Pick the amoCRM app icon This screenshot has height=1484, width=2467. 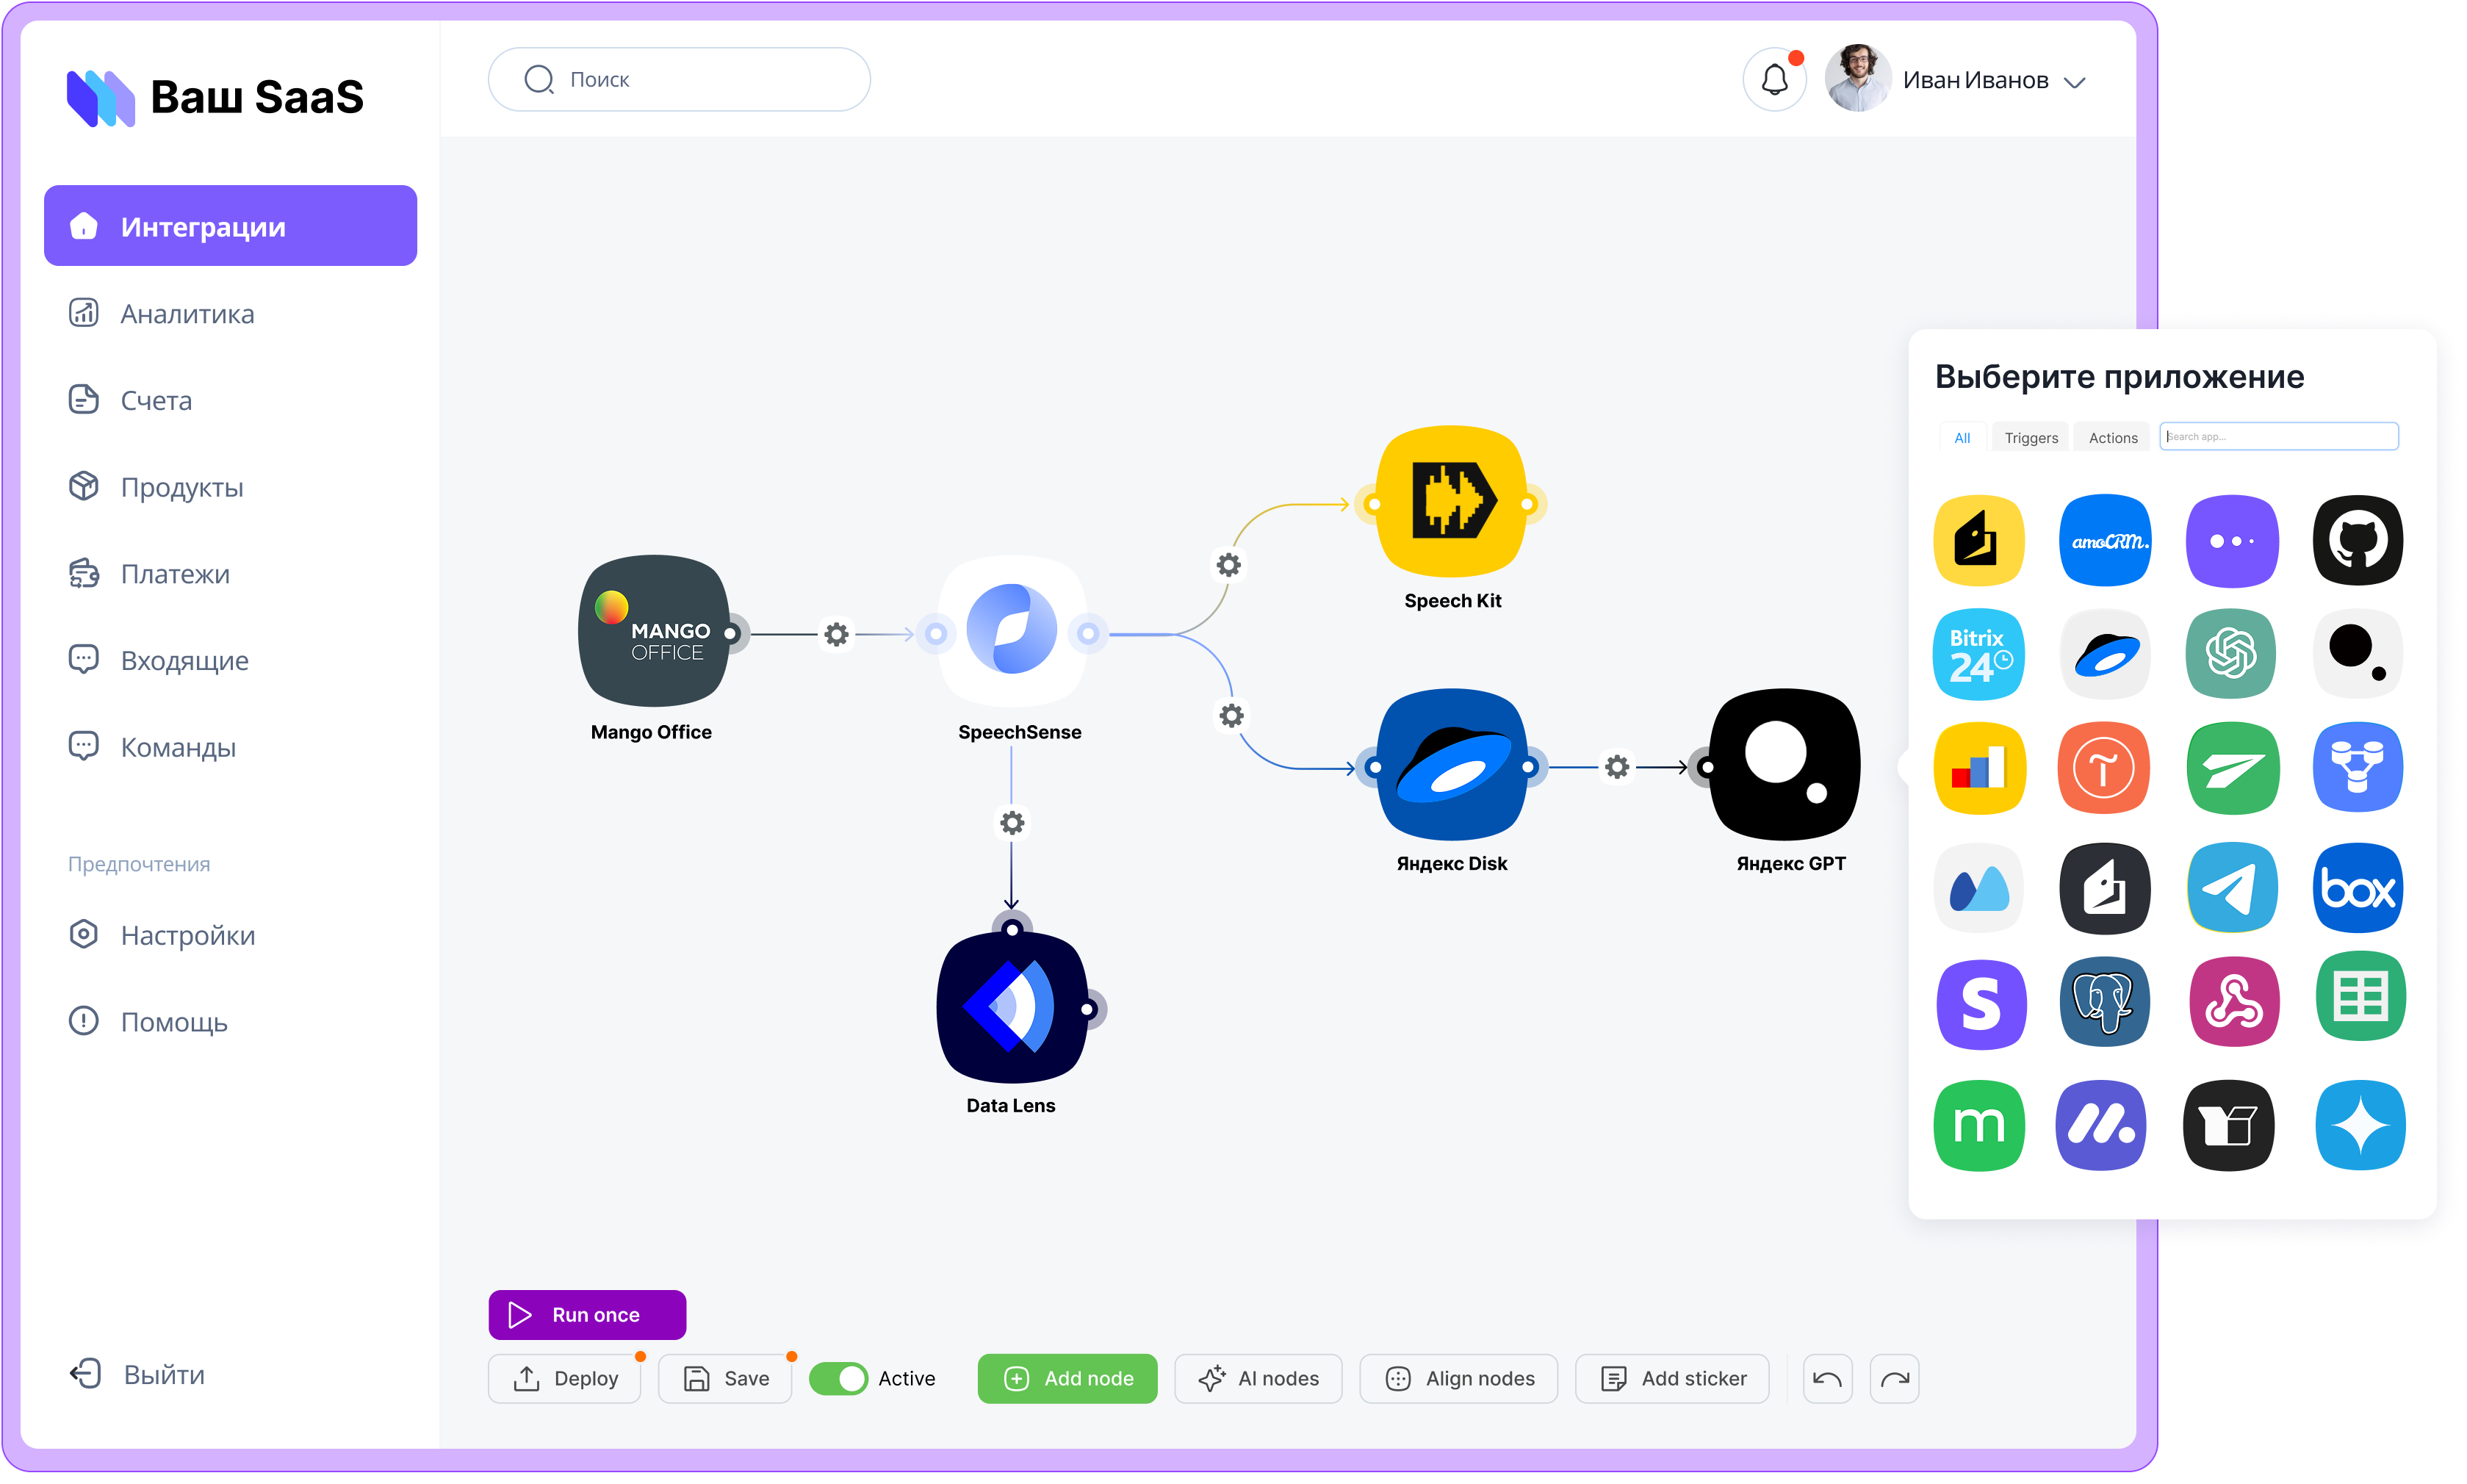click(x=2105, y=540)
